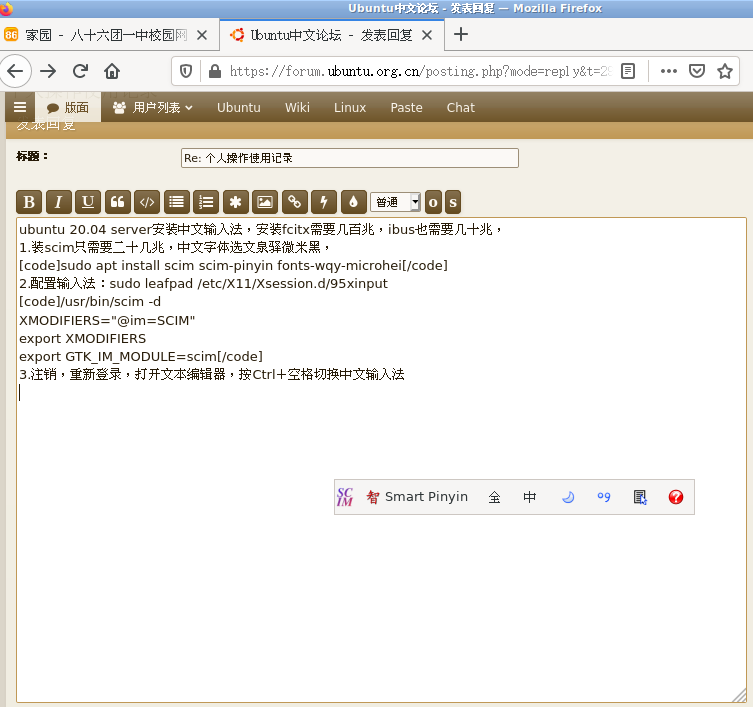This screenshot has width=753, height=707.
Task: Insert a URL link tag
Action: [x=295, y=202]
